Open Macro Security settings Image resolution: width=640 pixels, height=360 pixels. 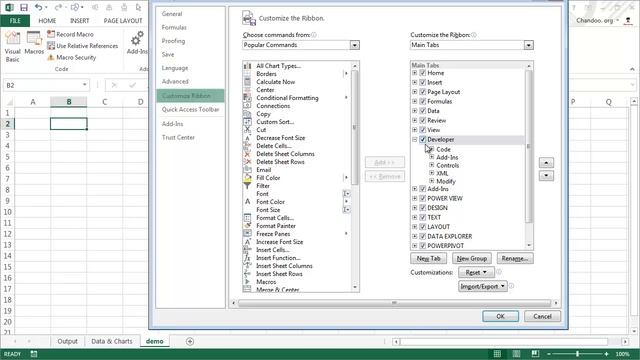pyautogui.click(x=71, y=58)
